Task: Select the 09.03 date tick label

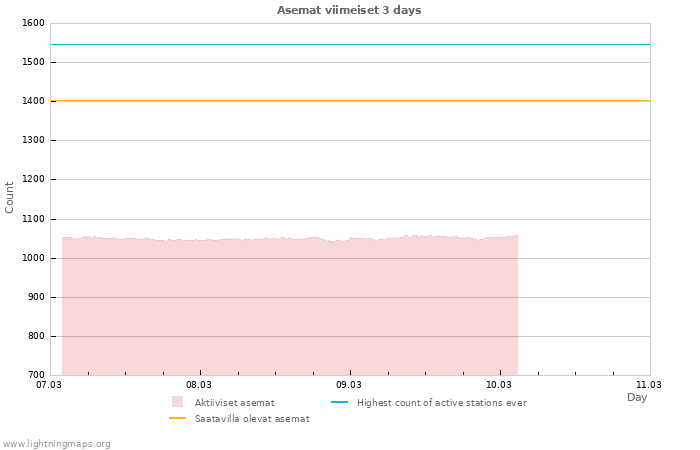Action: coord(349,384)
